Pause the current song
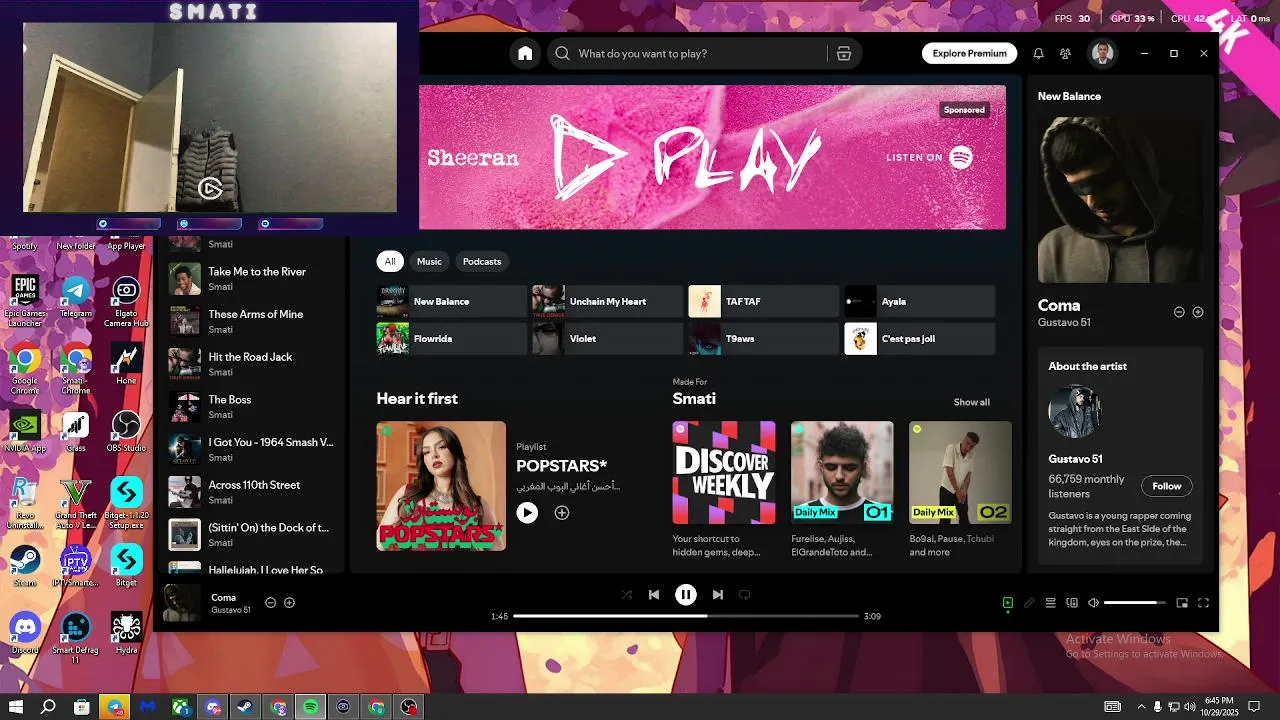The image size is (1280, 720). 686,595
